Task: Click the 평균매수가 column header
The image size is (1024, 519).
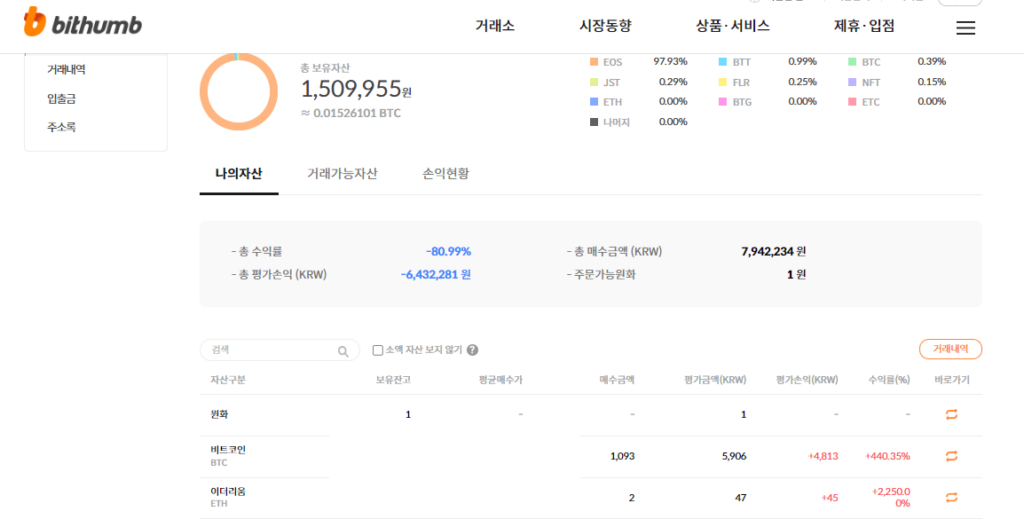Action: click(x=500, y=380)
